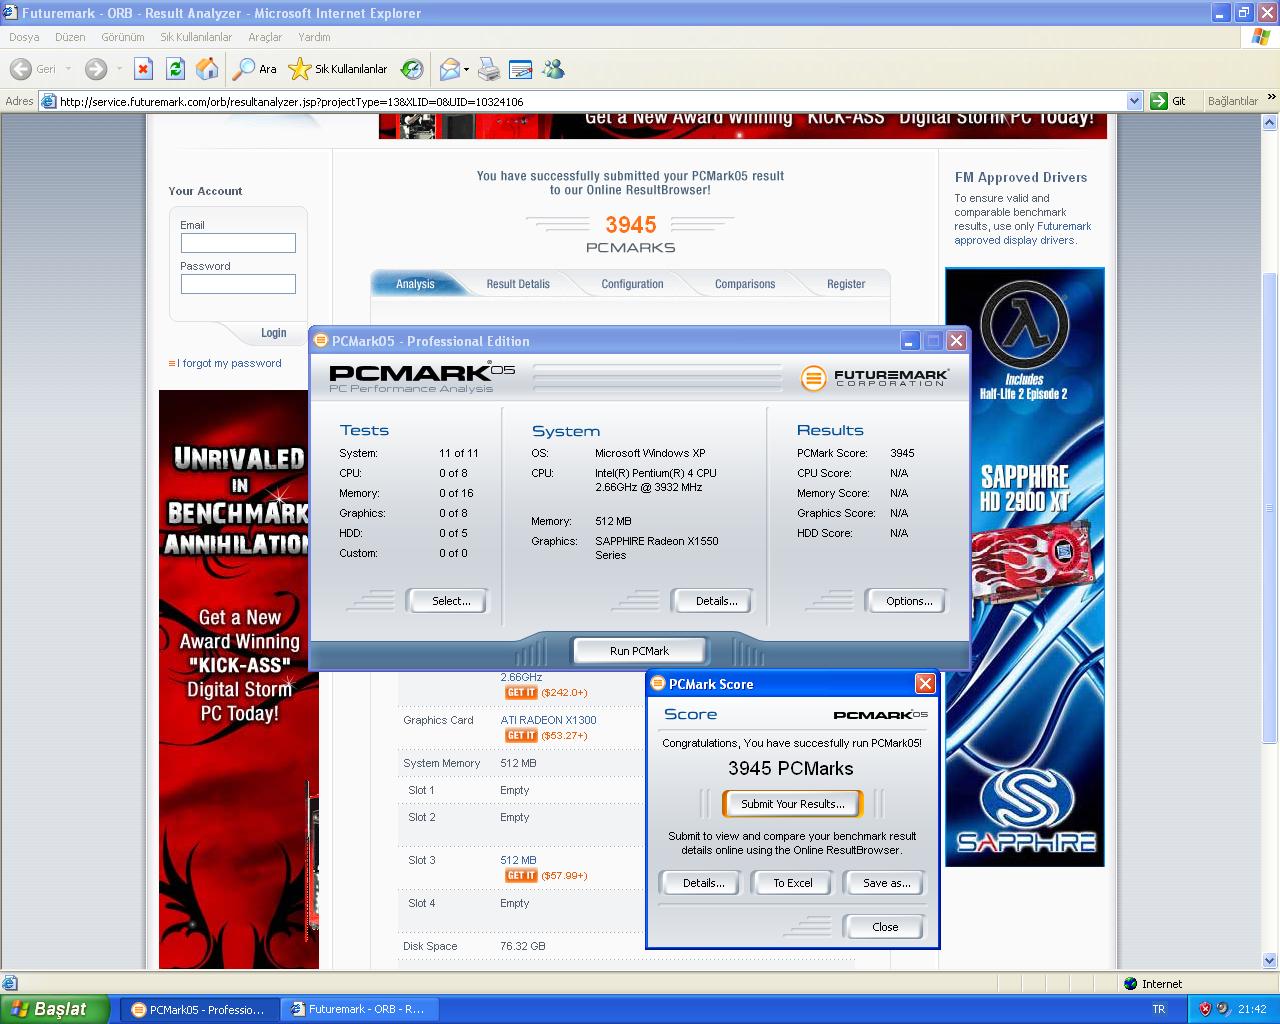The width and height of the screenshot is (1280, 1024).
Task: Click the red shield icon in system tray
Action: [x=1205, y=1009]
